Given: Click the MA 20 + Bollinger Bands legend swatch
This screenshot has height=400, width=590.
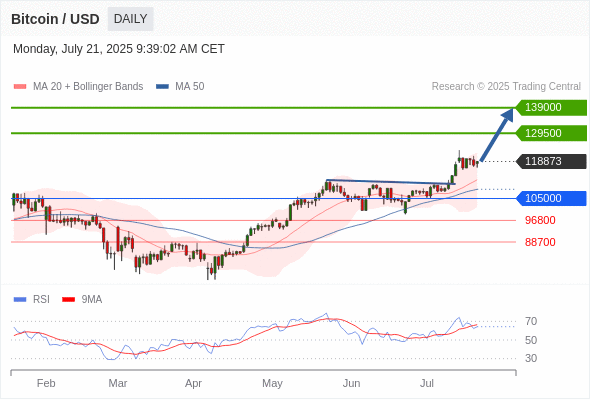Looking at the screenshot, I should tap(20, 87).
